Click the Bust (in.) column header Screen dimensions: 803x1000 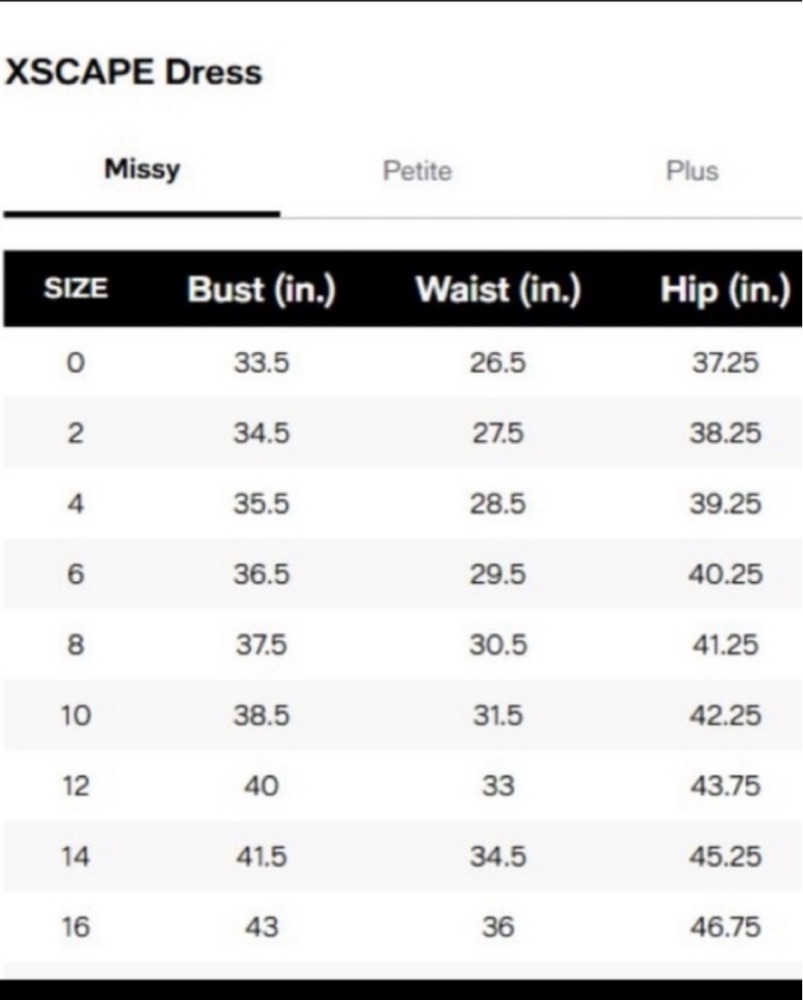pos(262,290)
